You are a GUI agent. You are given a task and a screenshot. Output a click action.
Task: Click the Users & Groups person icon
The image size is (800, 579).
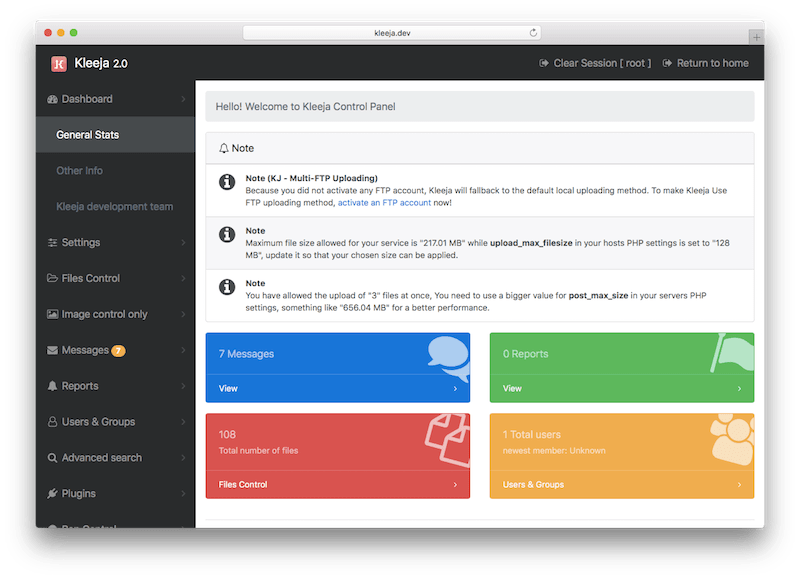[x=53, y=421]
